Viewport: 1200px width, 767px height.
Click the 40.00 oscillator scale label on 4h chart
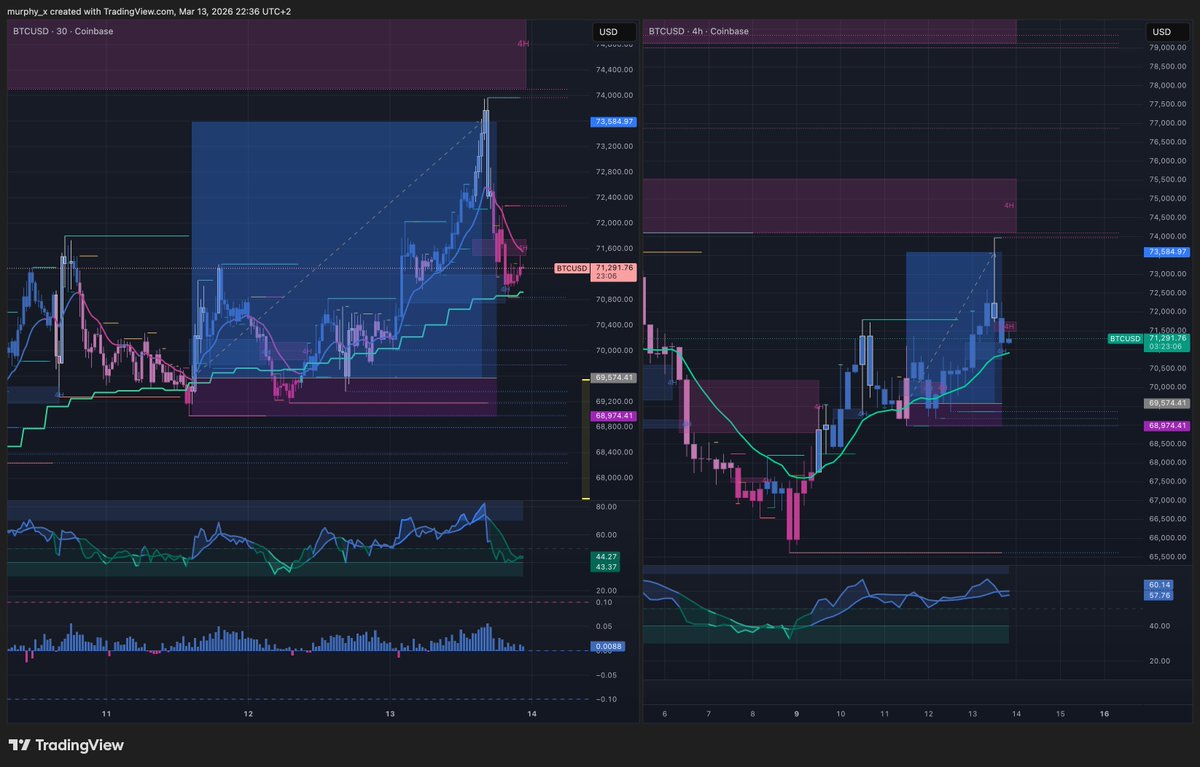point(1158,626)
